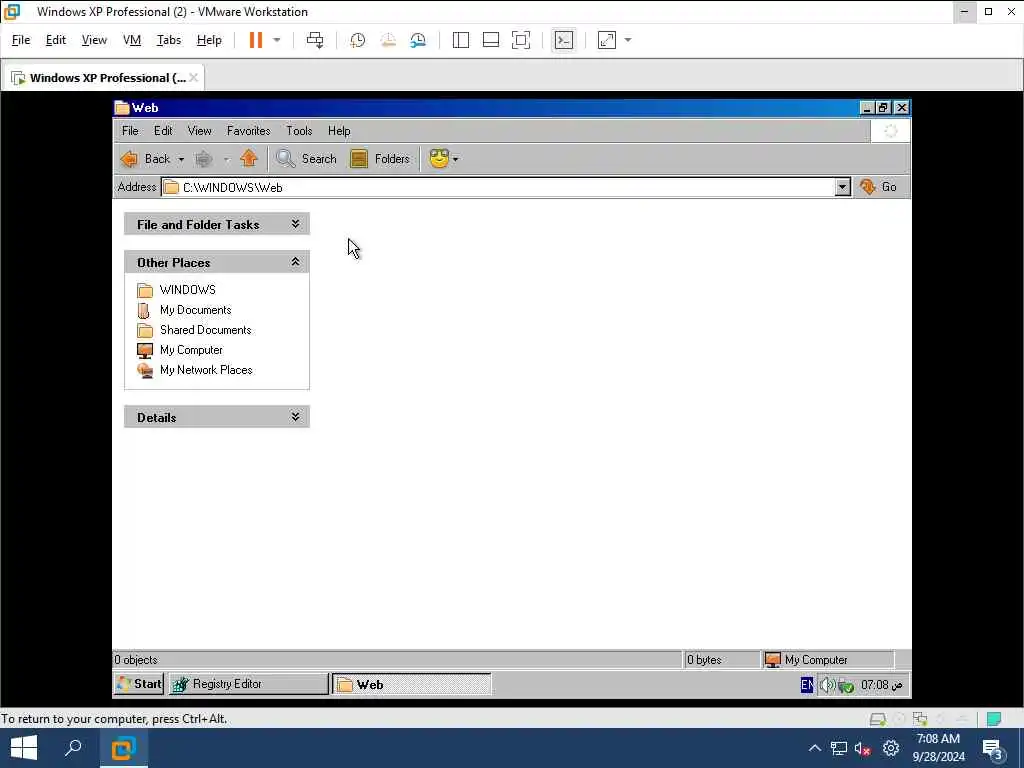This screenshot has width=1024, height=768.
Task: Open VMware View menu
Action: [x=94, y=40]
